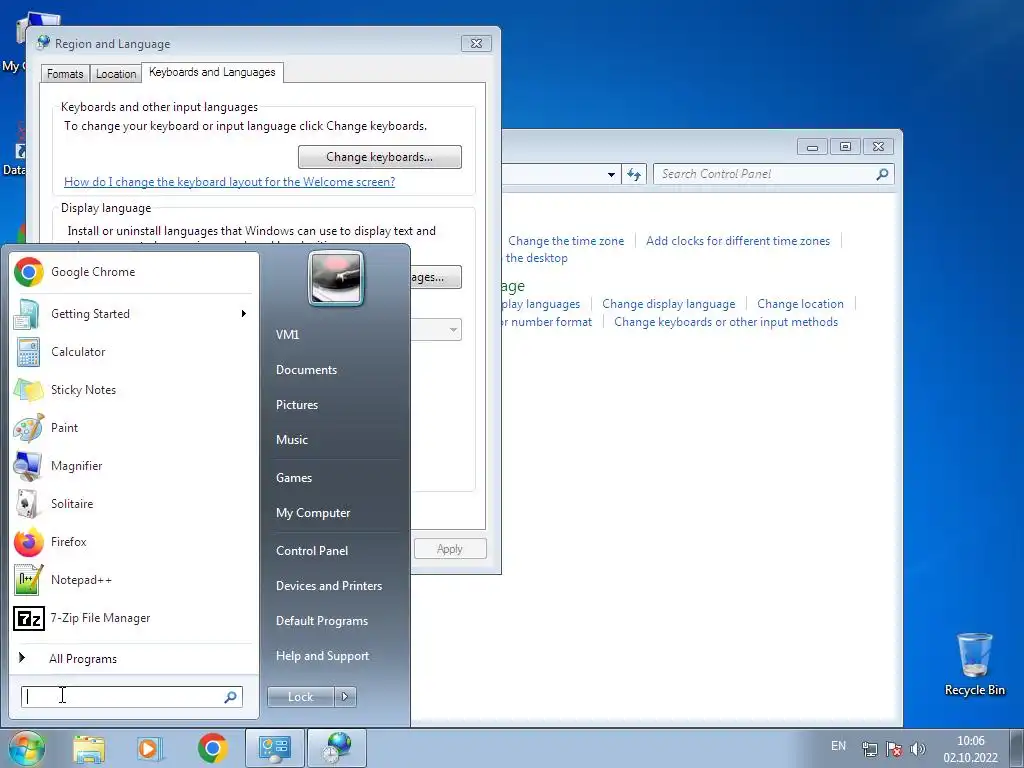The height and width of the screenshot is (768, 1024).
Task: Switch to Control Panel taskbar button
Action: (274, 748)
